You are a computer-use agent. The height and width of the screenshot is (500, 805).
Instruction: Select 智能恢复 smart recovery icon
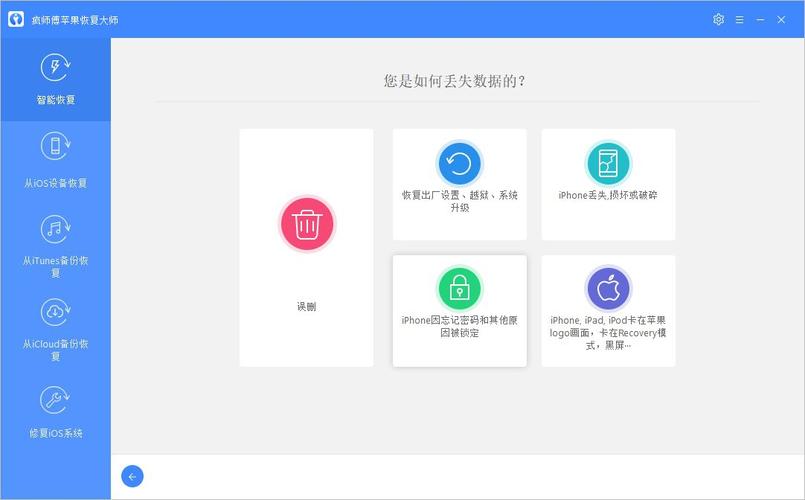pos(55,67)
